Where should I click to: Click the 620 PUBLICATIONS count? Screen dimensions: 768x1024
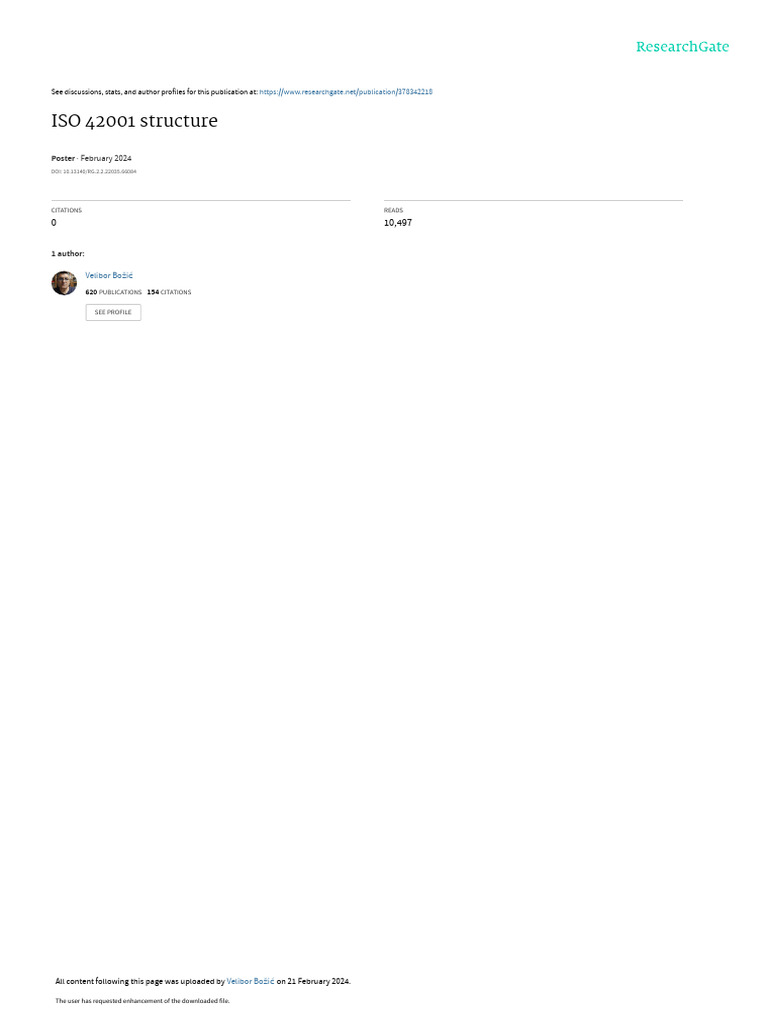[x=113, y=292]
